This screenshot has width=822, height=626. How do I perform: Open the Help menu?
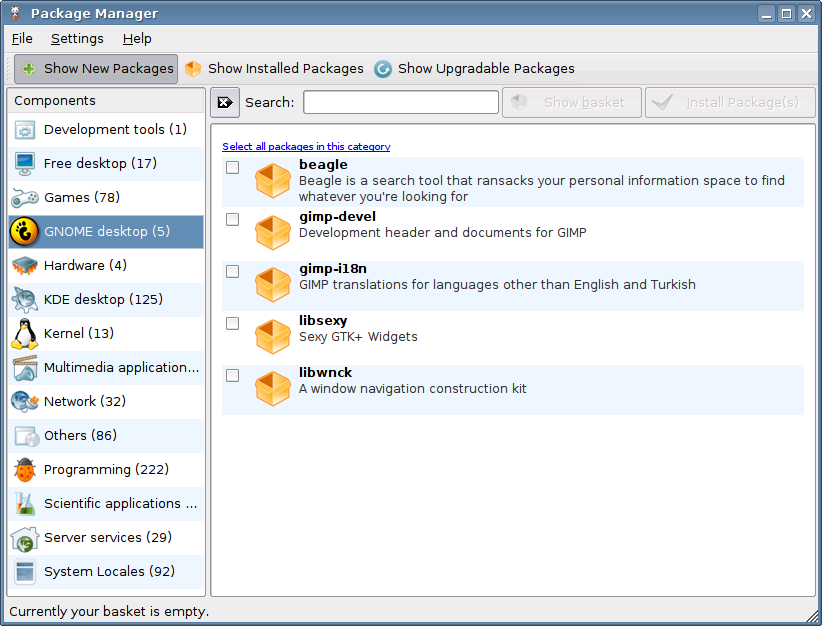pos(137,39)
